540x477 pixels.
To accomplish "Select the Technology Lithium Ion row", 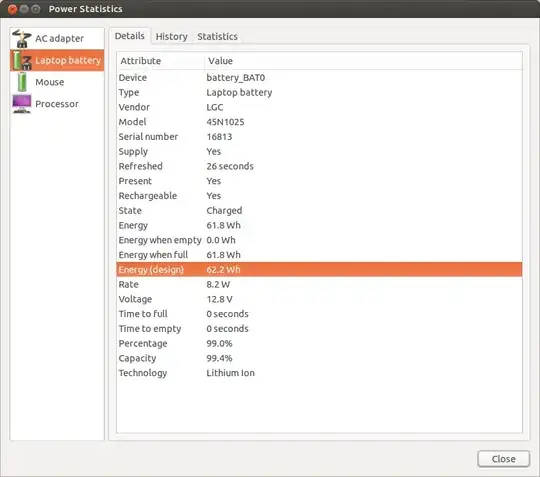I will tap(319, 373).
